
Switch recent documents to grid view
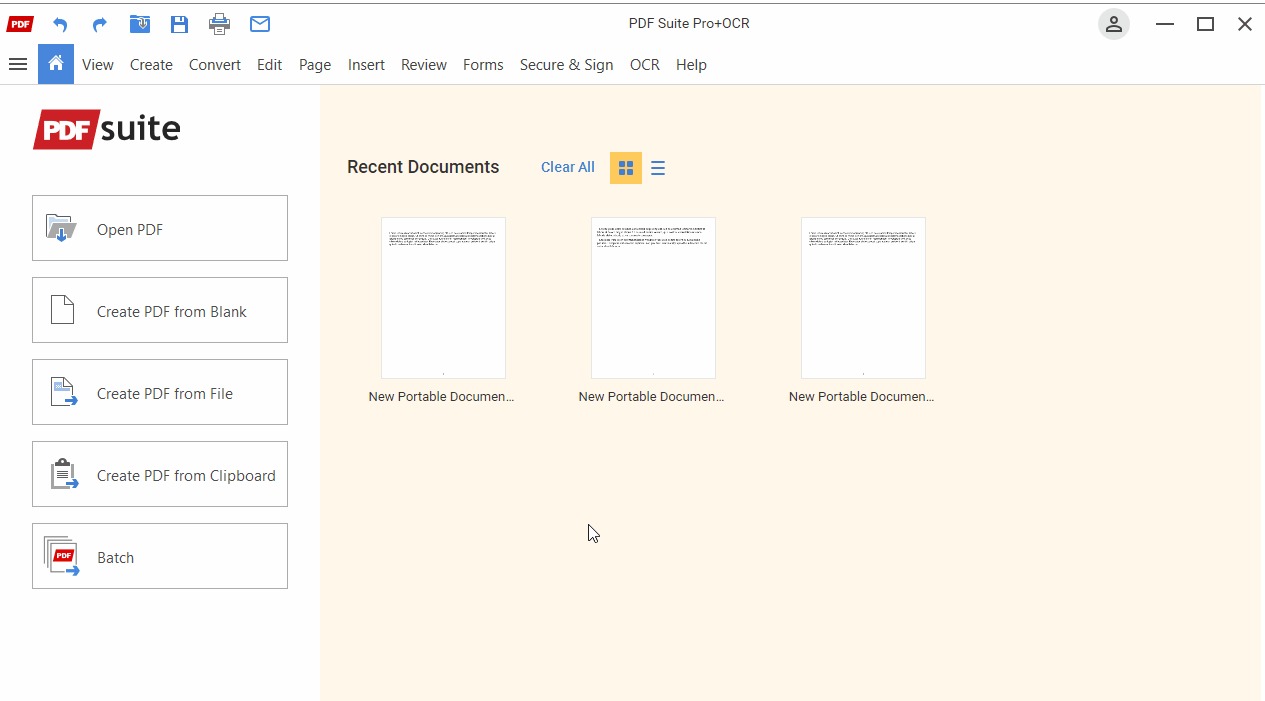pos(626,168)
